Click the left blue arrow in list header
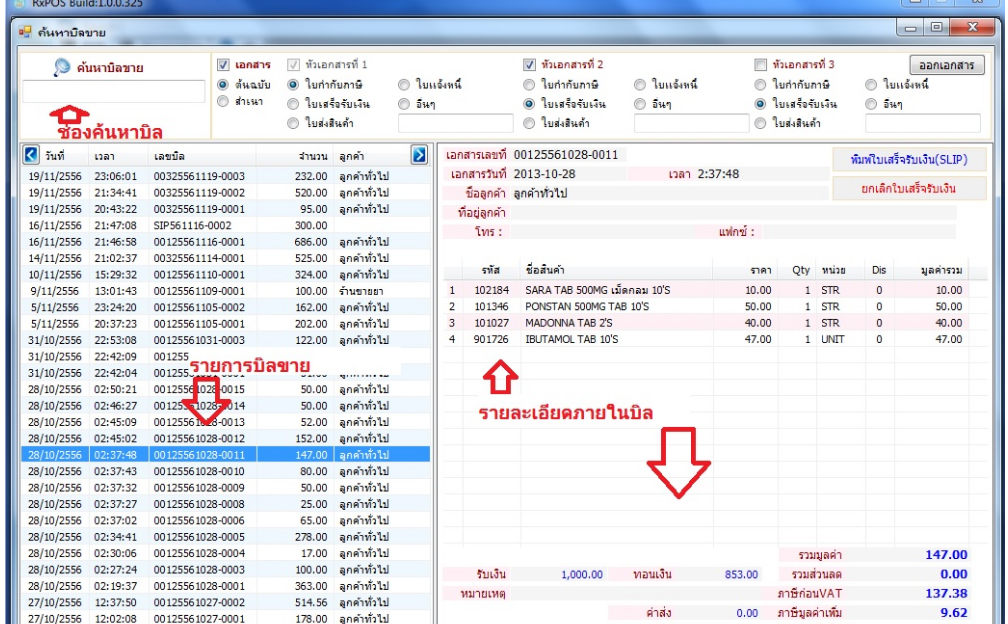The width and height of the screenshot is (1008, 624). point(31,155)
